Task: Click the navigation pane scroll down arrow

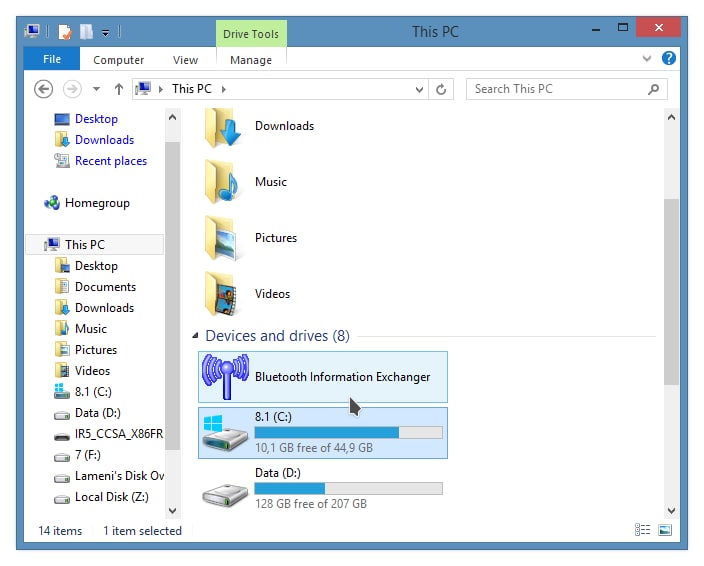Action: coord(172,510)
